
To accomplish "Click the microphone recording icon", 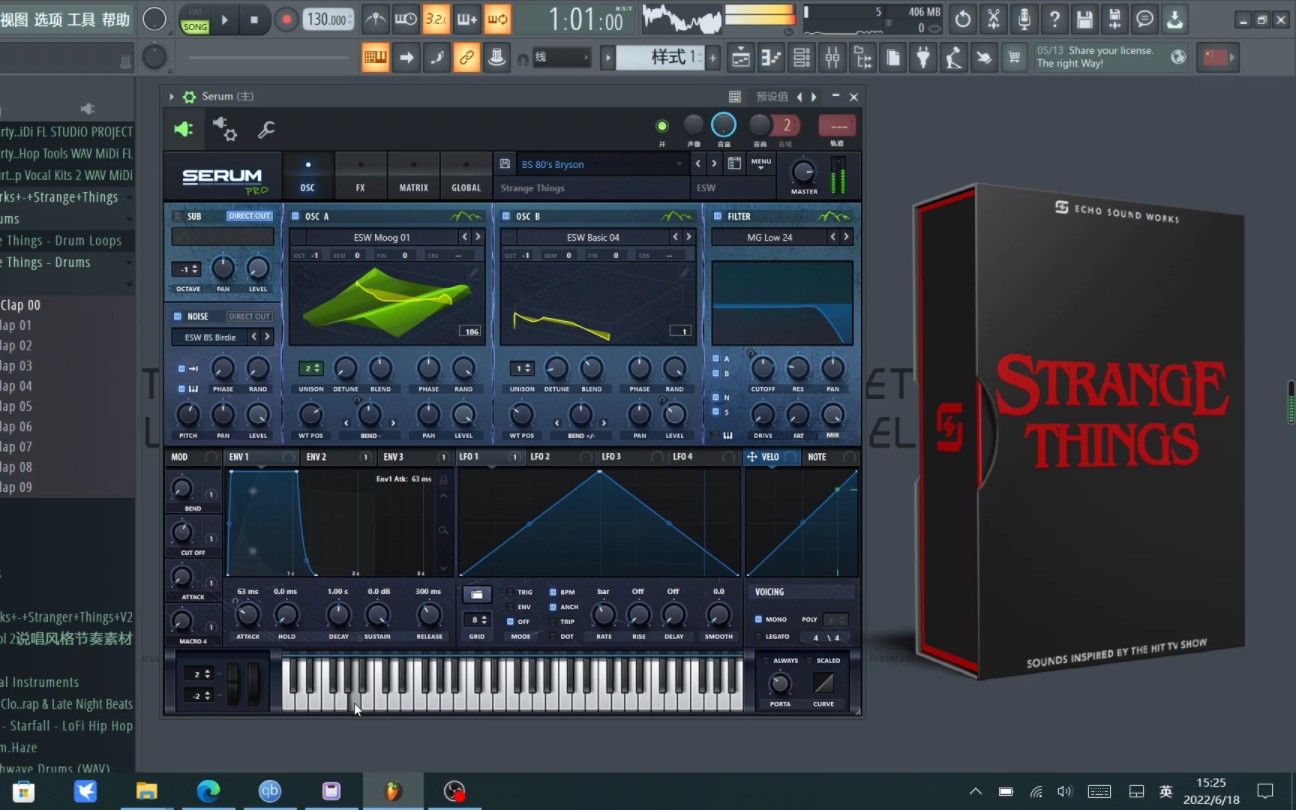I will (x=1024, y=19).
